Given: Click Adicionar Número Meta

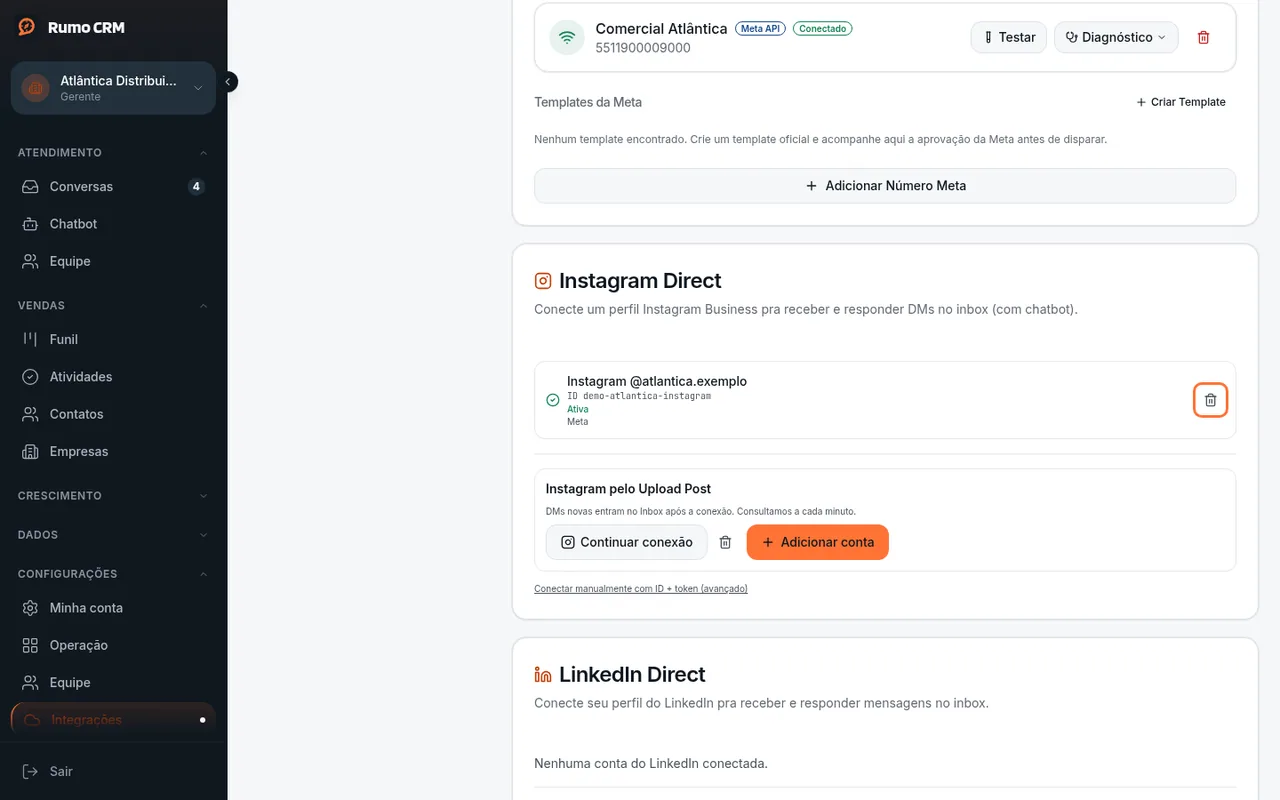Looking at the screenshot, I should pyautogui.click(x=885, y=186).
